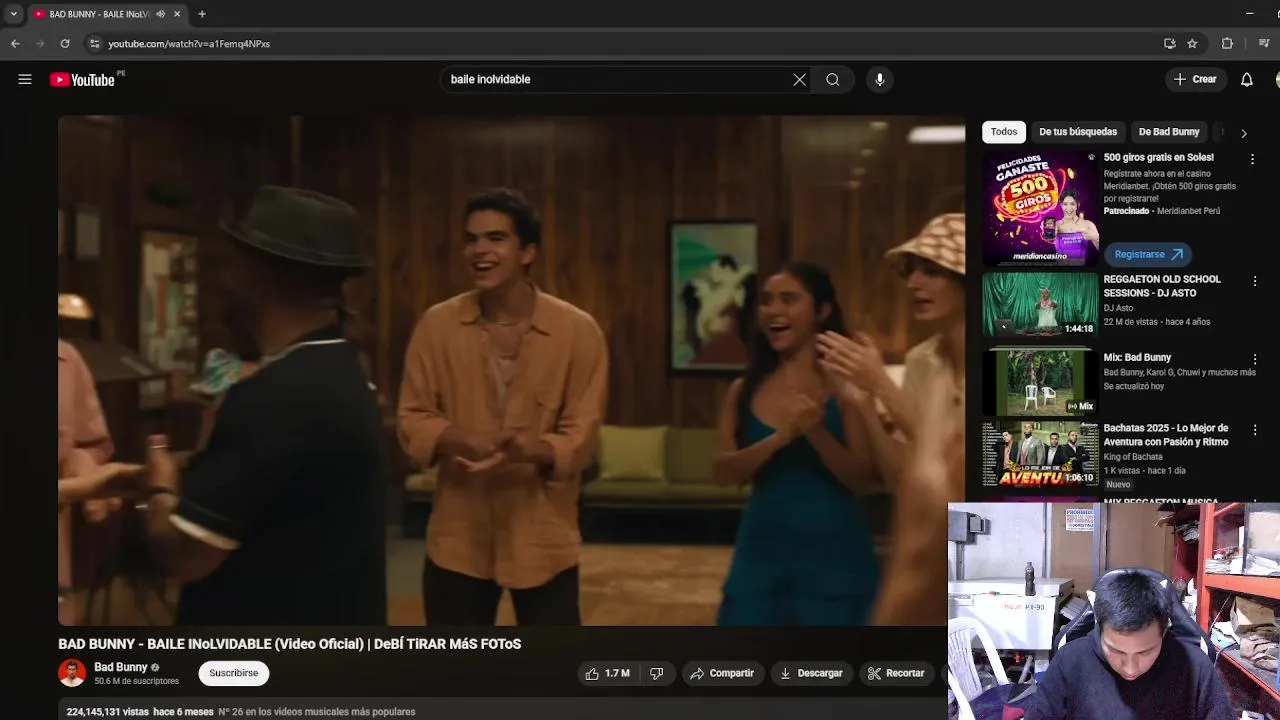The height and width of the screenshot is (720, 1280).
Task: Click the 224,145,131 vistas text
Action: pos(107,712)
